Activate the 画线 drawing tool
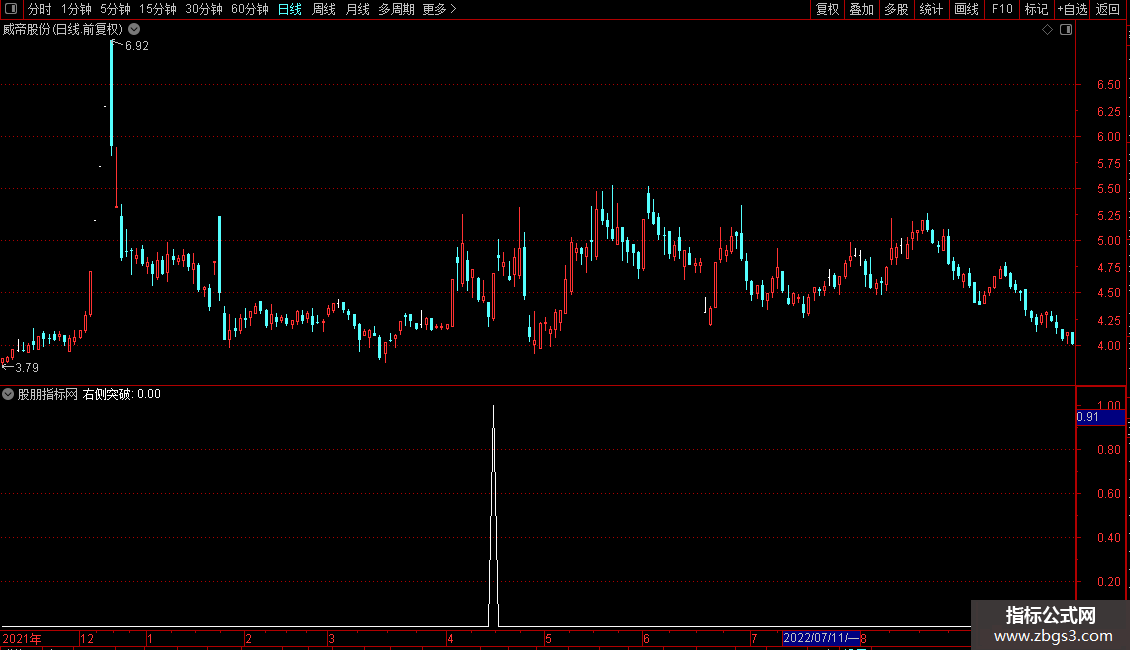Viewport: 1130px width, 650px height. [966, 9]
